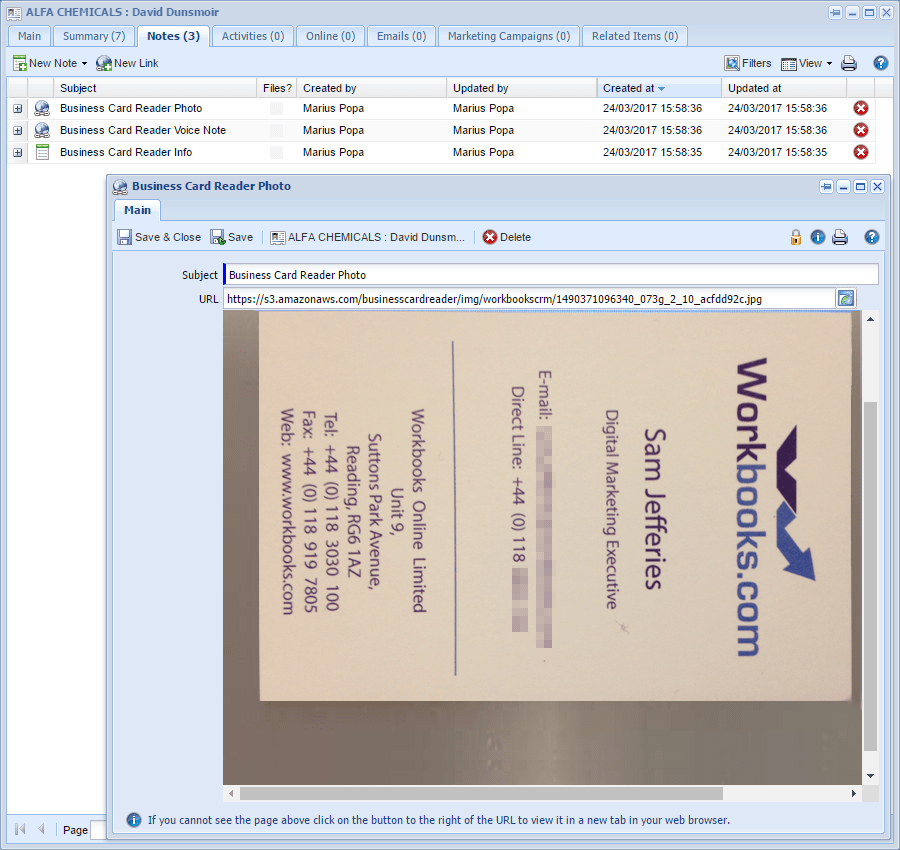Click the Files? column header
The height and width of the screenshot is (850, 900).
click(x=277, y=88)
